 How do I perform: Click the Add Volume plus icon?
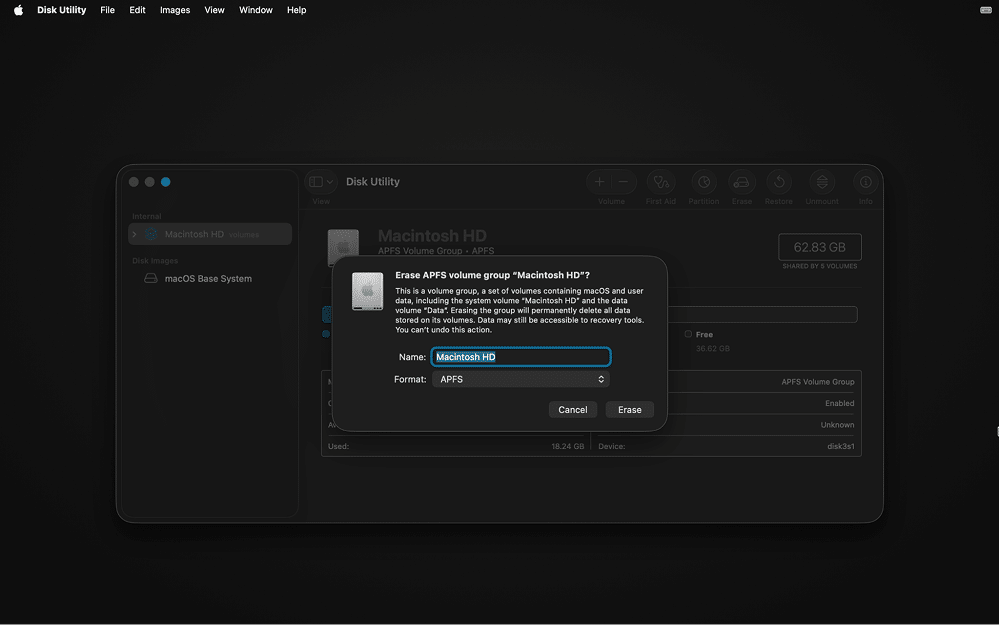[601, 182]
